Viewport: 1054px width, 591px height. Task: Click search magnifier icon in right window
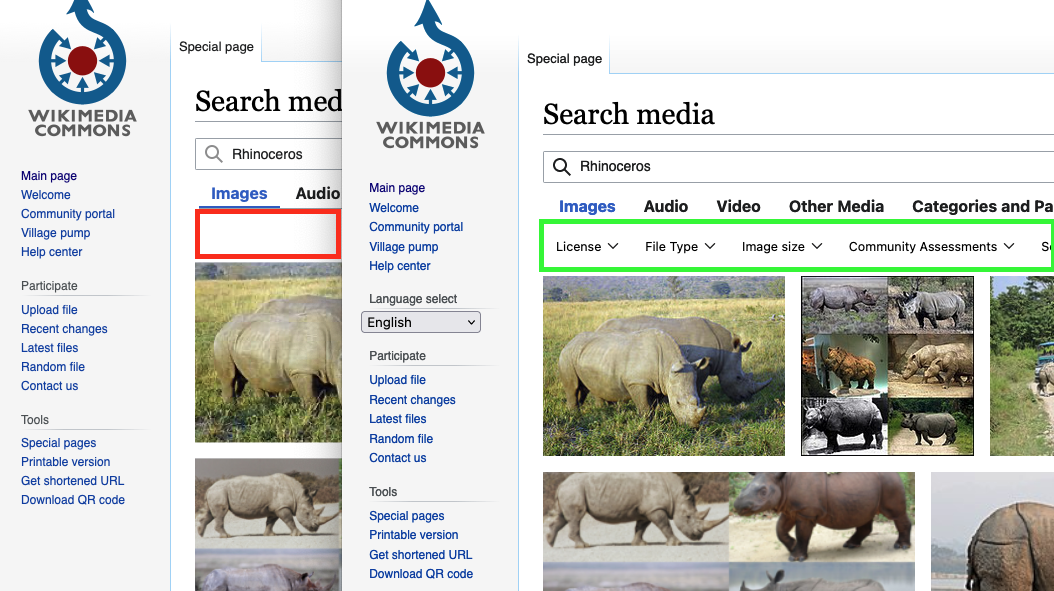pos(562,166)
